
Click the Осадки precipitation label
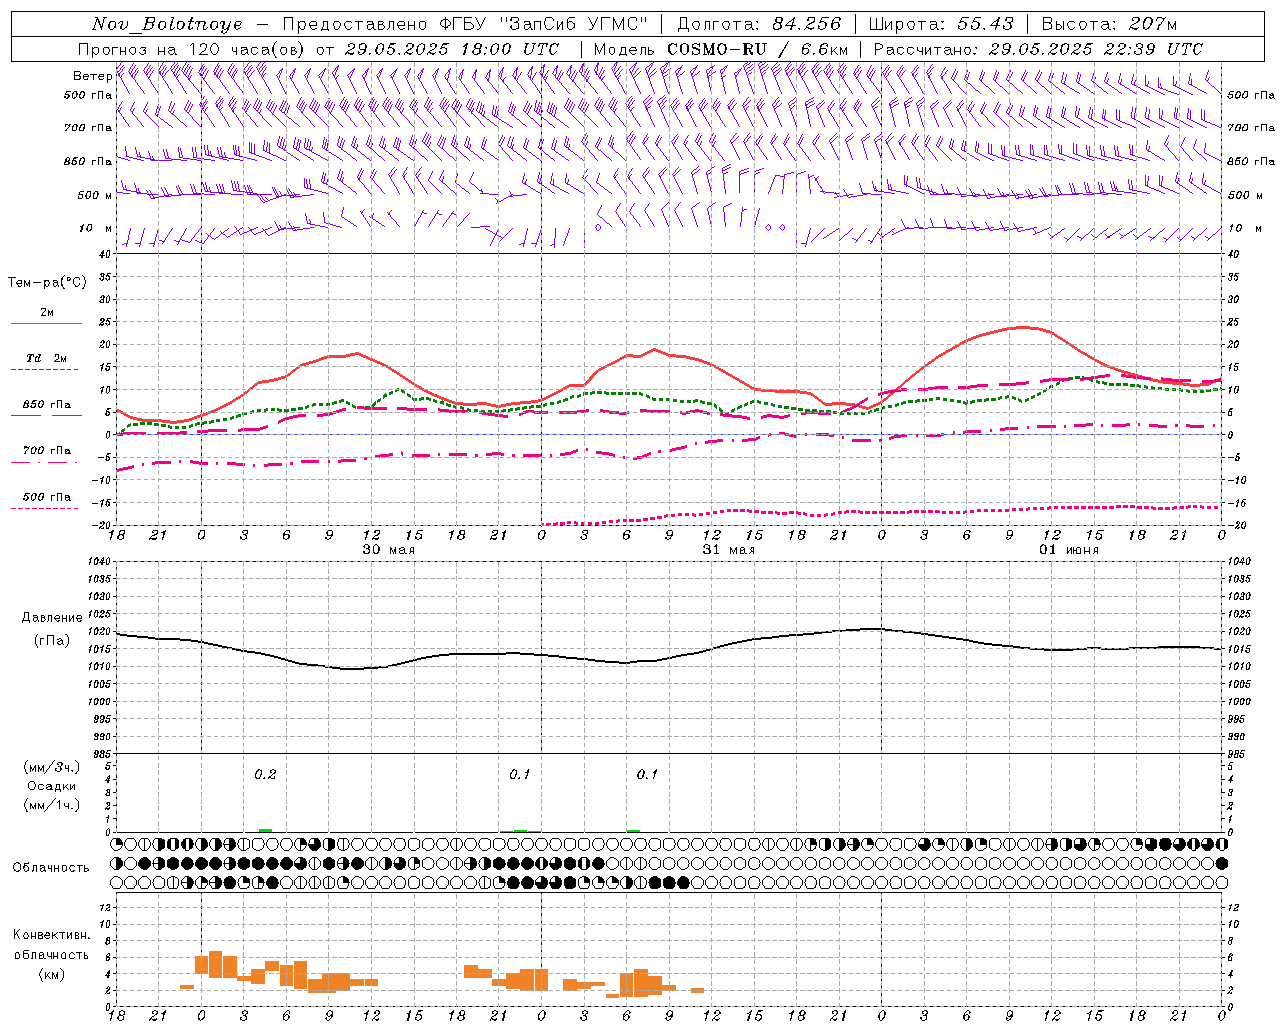pos(52,786)
